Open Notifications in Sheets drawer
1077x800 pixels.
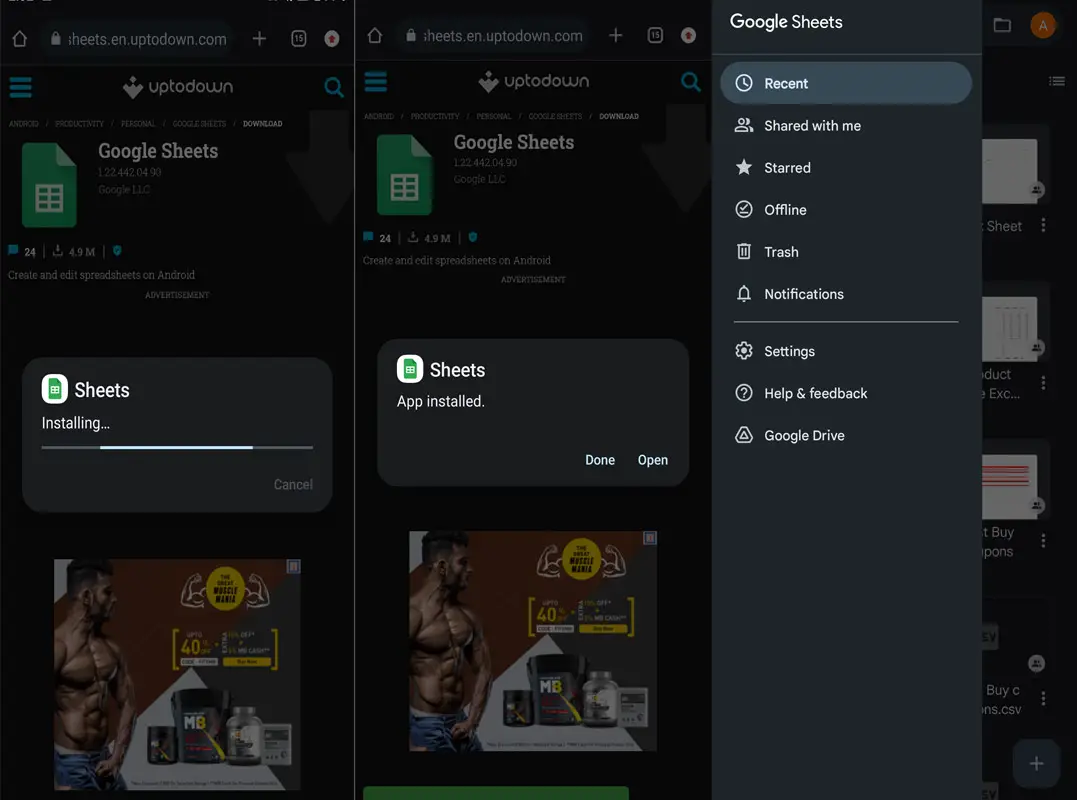(x=846, y=294)
